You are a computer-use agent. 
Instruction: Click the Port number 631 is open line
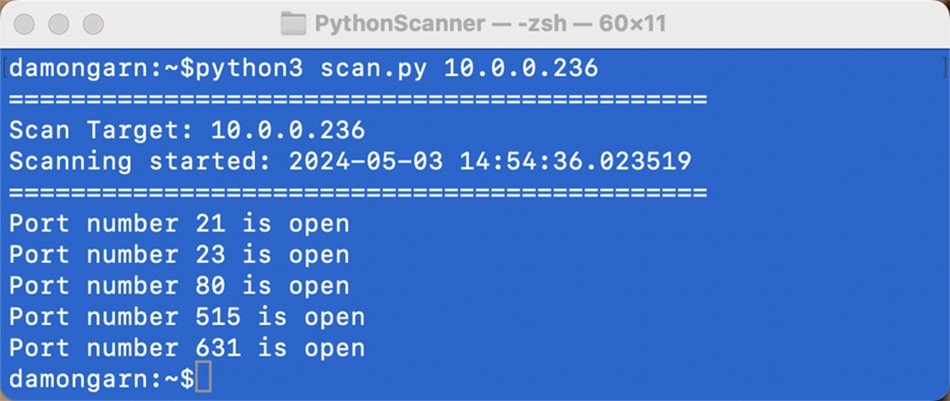[187, 348]
